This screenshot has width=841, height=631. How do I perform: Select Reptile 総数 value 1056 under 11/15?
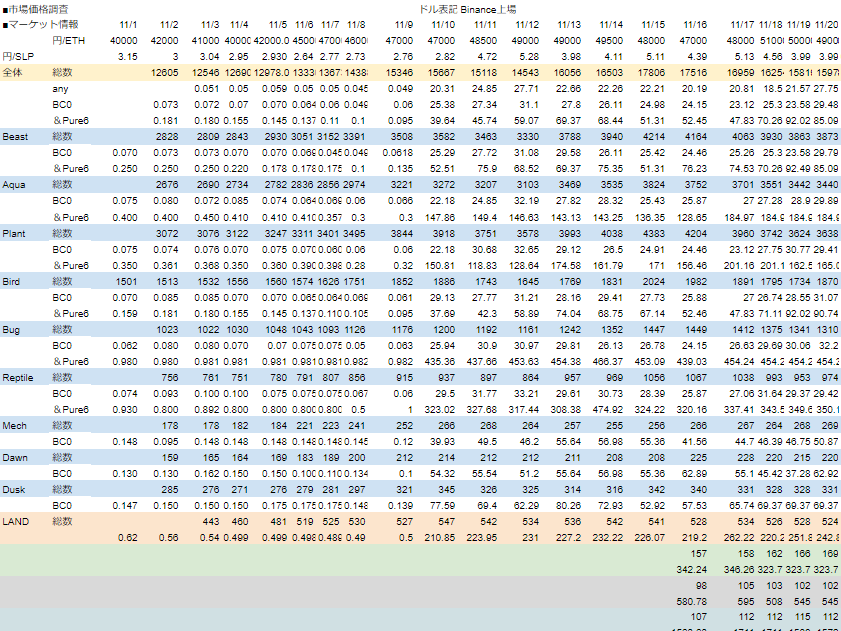click(653, 378)
